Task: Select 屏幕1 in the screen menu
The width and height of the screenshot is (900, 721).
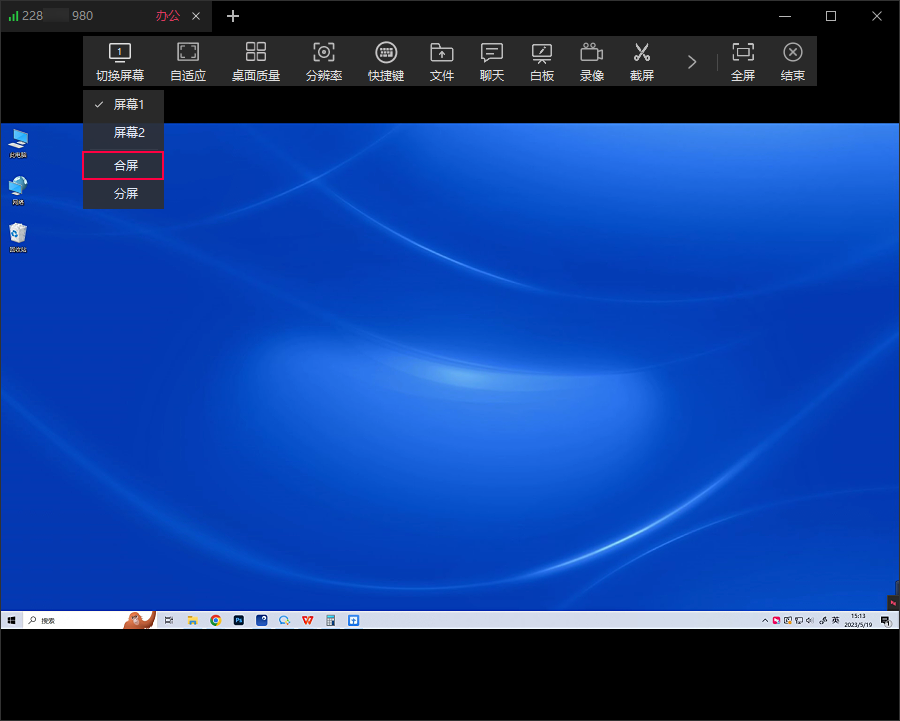Action: coord(123,104)
